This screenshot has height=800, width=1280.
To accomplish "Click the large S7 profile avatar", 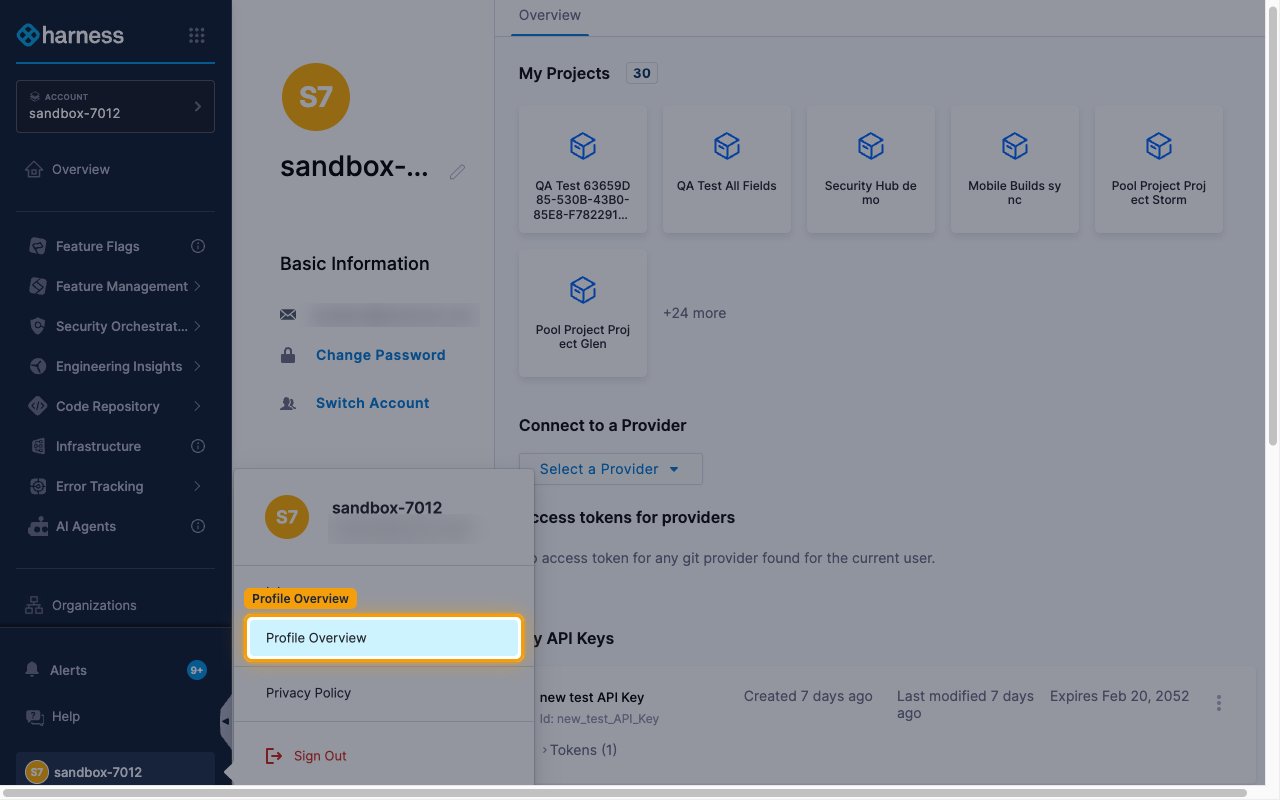I will pyautogui.click(x=315, y=97).
